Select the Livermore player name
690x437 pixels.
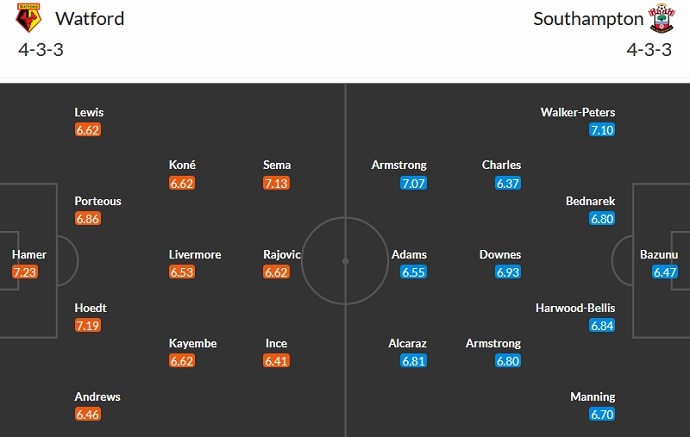tap(195, 254)
